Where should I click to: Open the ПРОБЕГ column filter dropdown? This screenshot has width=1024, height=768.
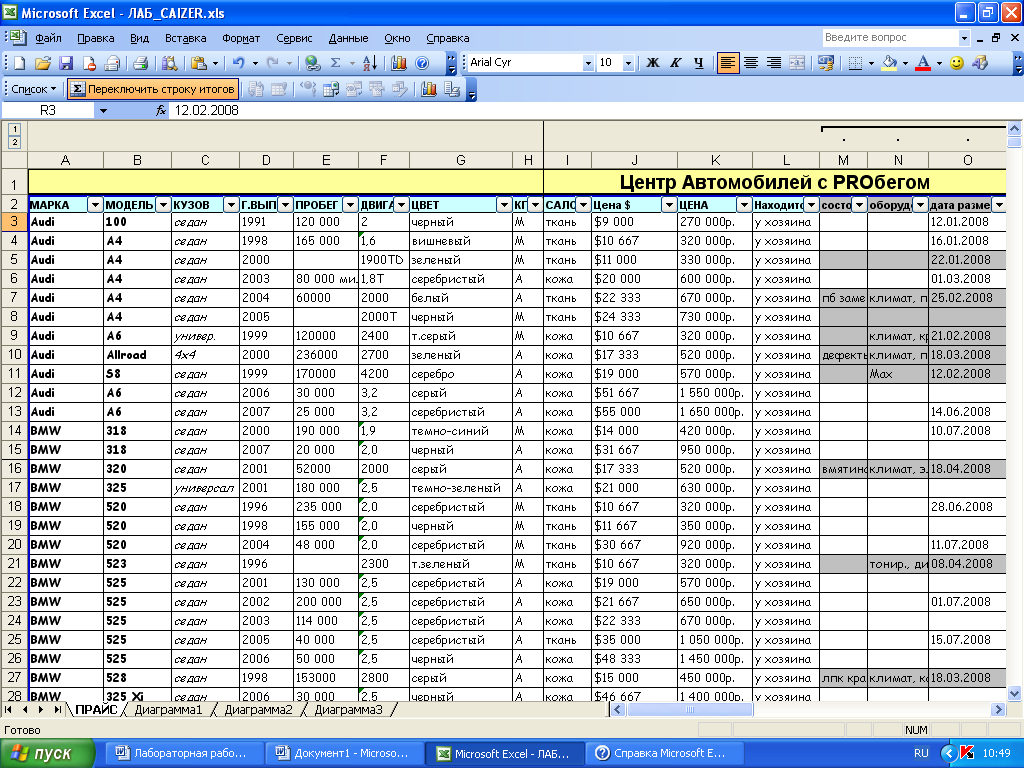tap(351, 205)
